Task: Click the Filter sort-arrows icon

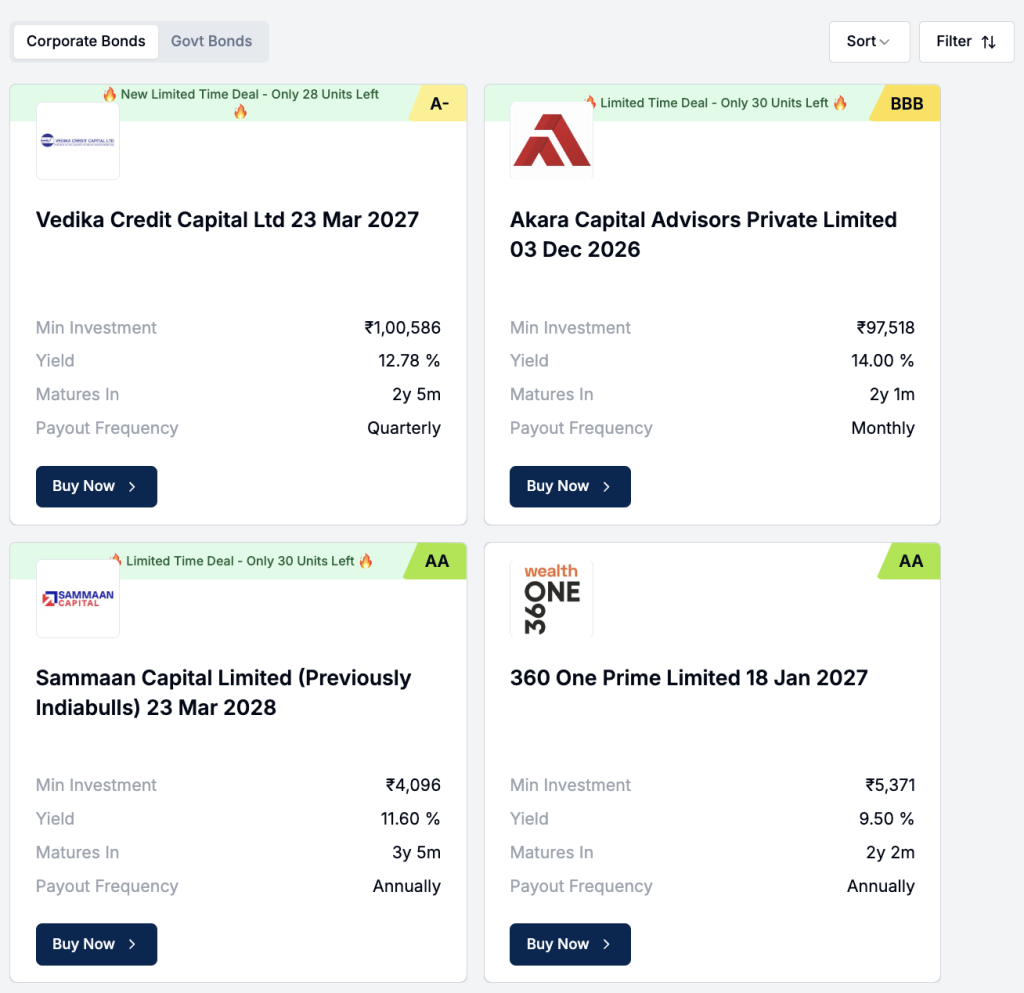Action: [986, 41]
